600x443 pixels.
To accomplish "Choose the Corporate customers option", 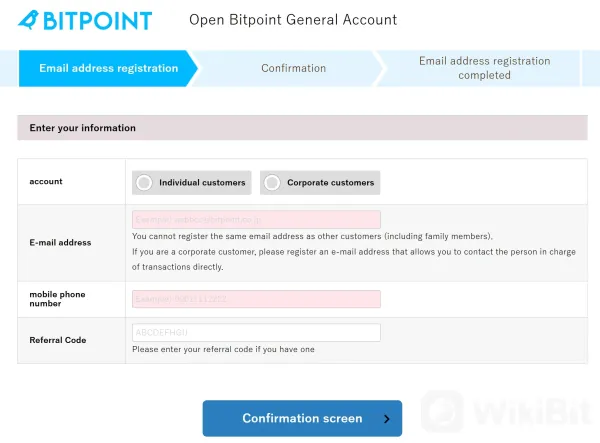I will pyautogui.click(x=320, y=182).
